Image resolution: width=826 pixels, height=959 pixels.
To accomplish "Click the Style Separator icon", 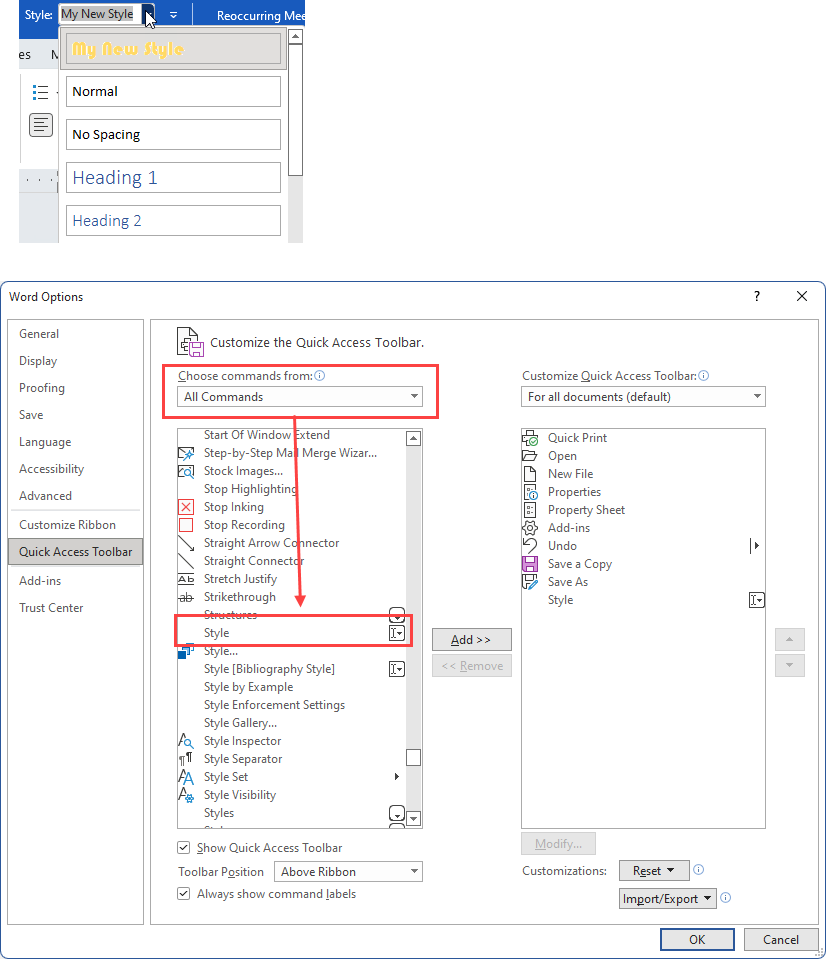I will coord(186,759).
